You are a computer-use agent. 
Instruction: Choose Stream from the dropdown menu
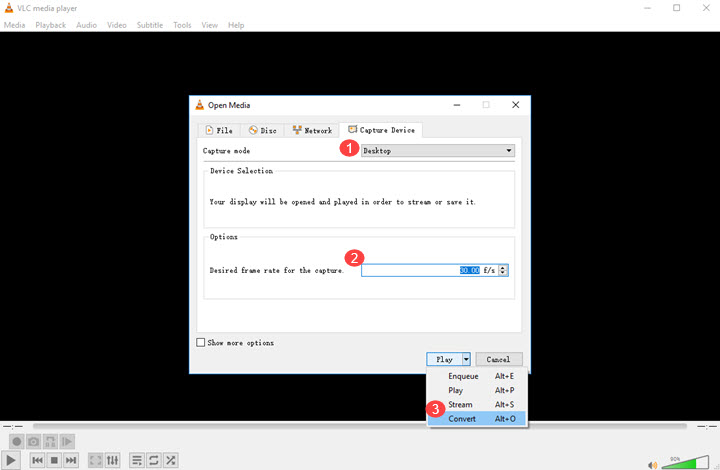477,404
